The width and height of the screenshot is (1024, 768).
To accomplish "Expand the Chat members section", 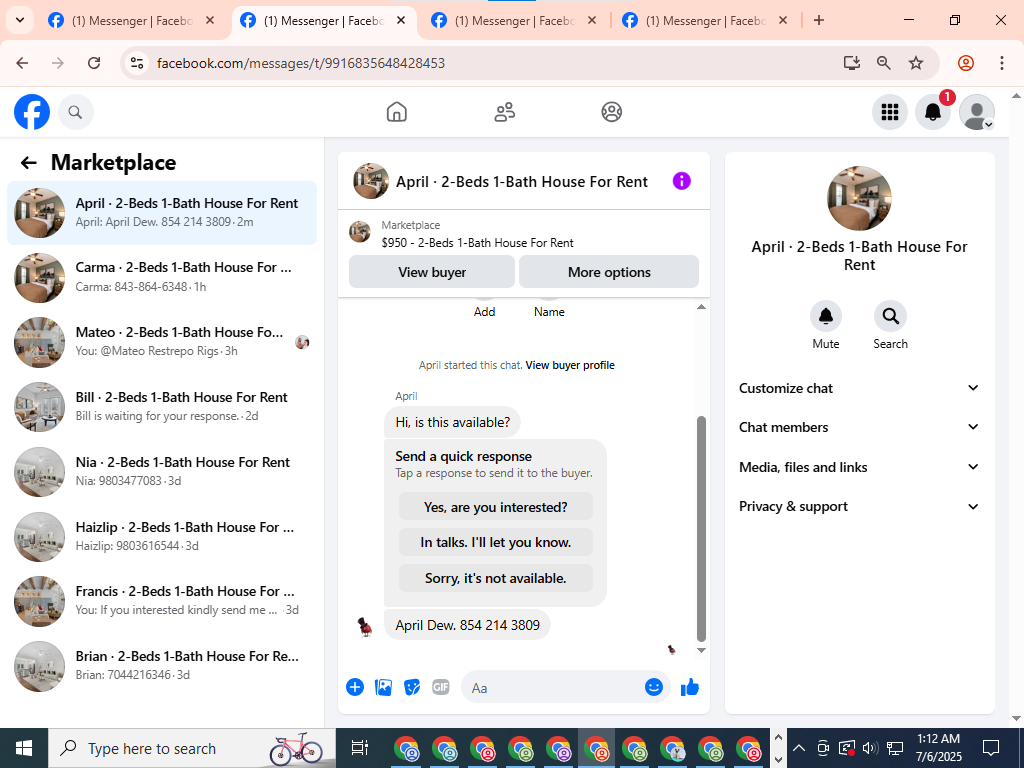I will click(859, 427).
